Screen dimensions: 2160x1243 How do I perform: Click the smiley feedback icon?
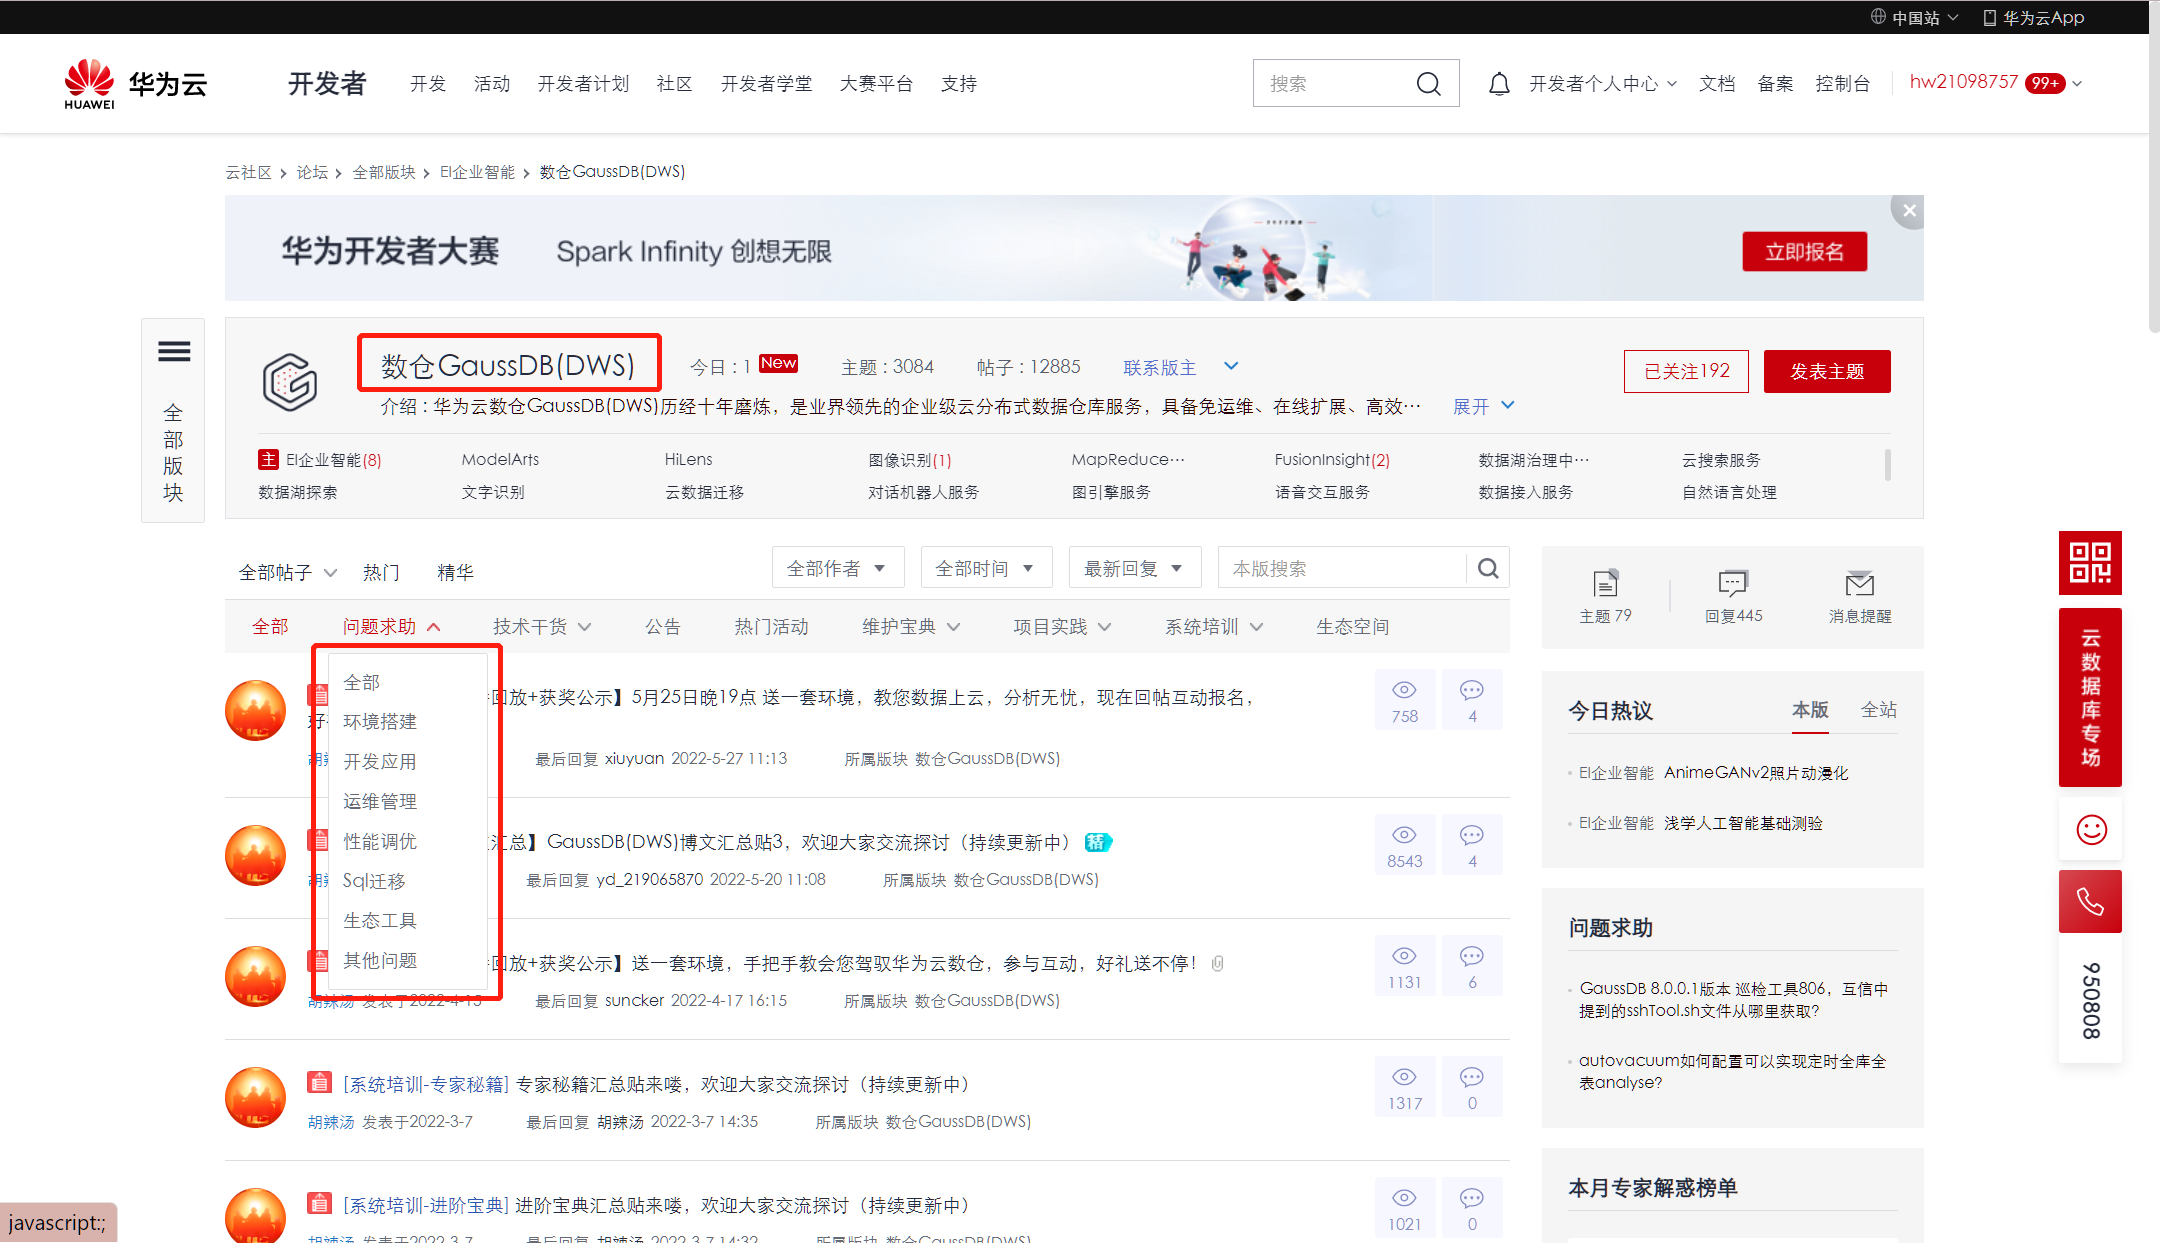click(x=2091, y=830)
